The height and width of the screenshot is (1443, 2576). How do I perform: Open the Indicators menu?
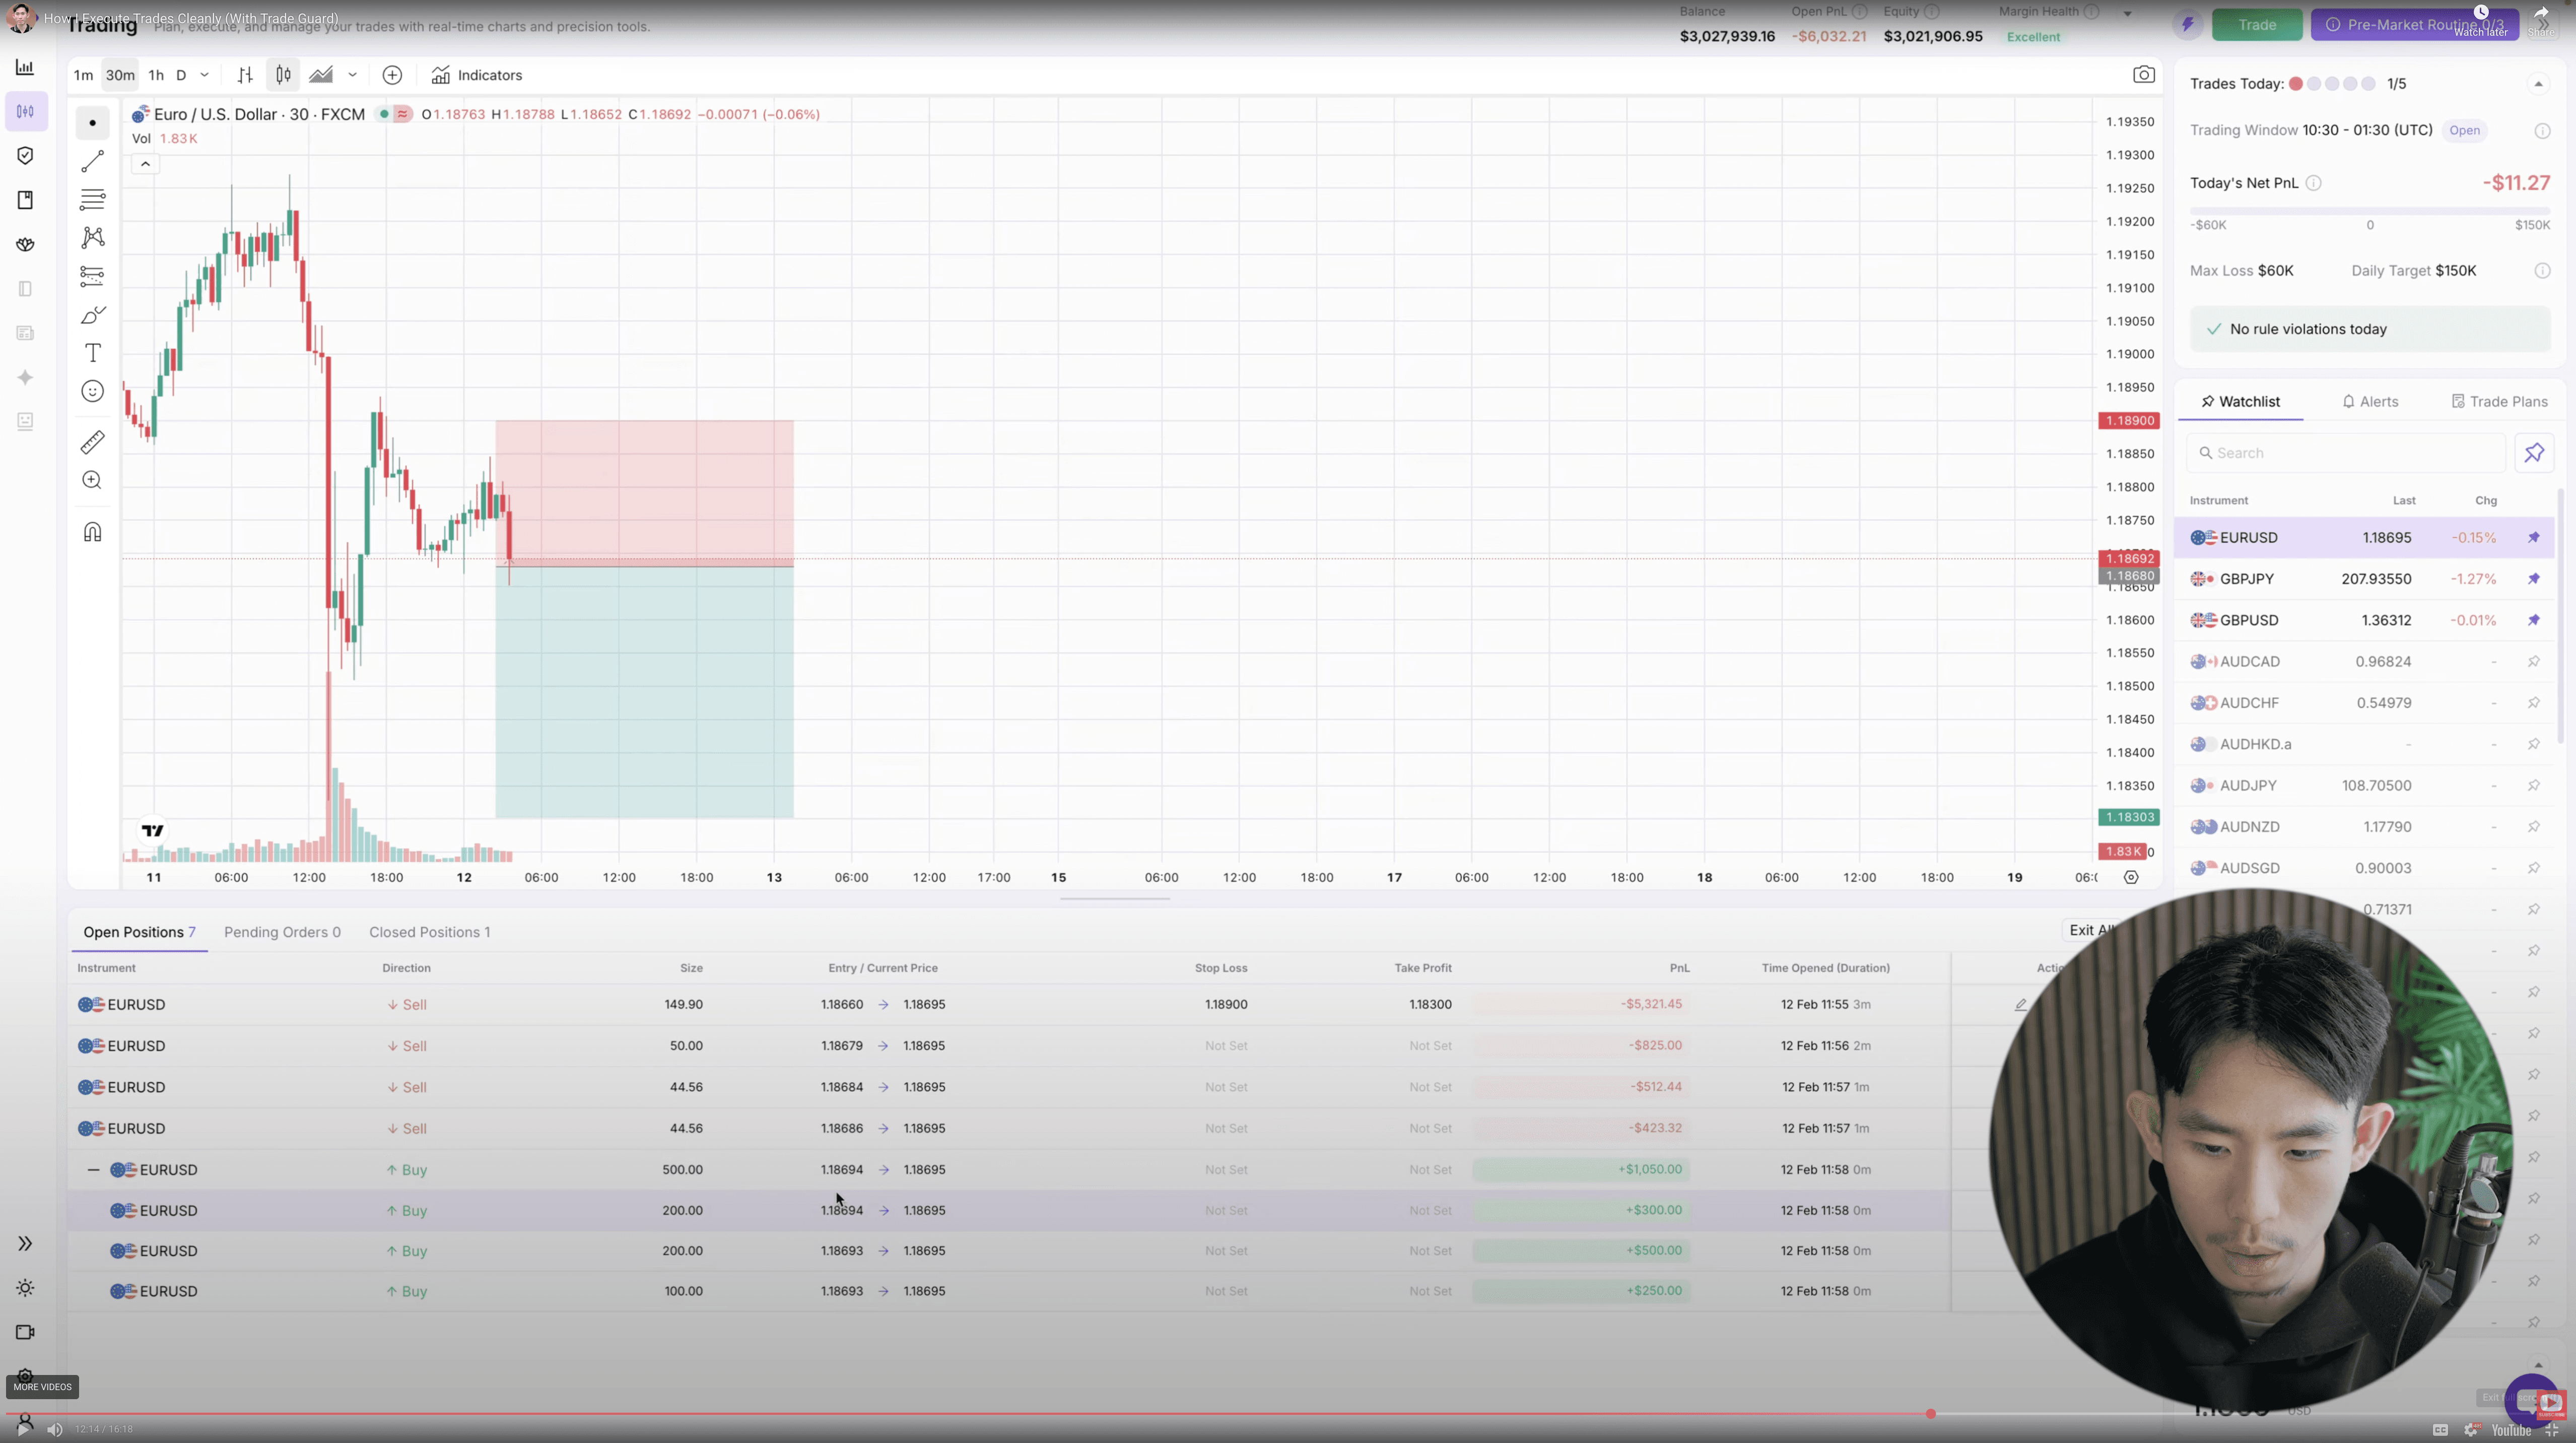coord(477,75)
